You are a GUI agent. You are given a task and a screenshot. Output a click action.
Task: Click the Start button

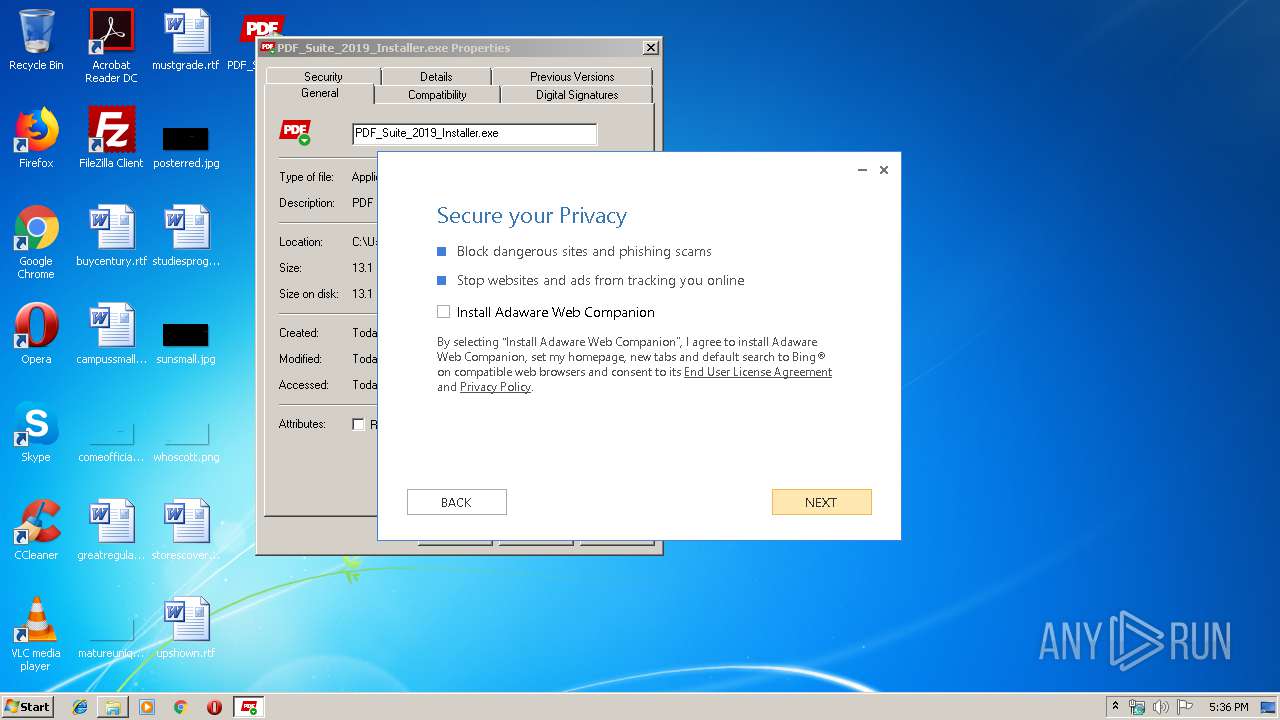click(x=27, y=707)
